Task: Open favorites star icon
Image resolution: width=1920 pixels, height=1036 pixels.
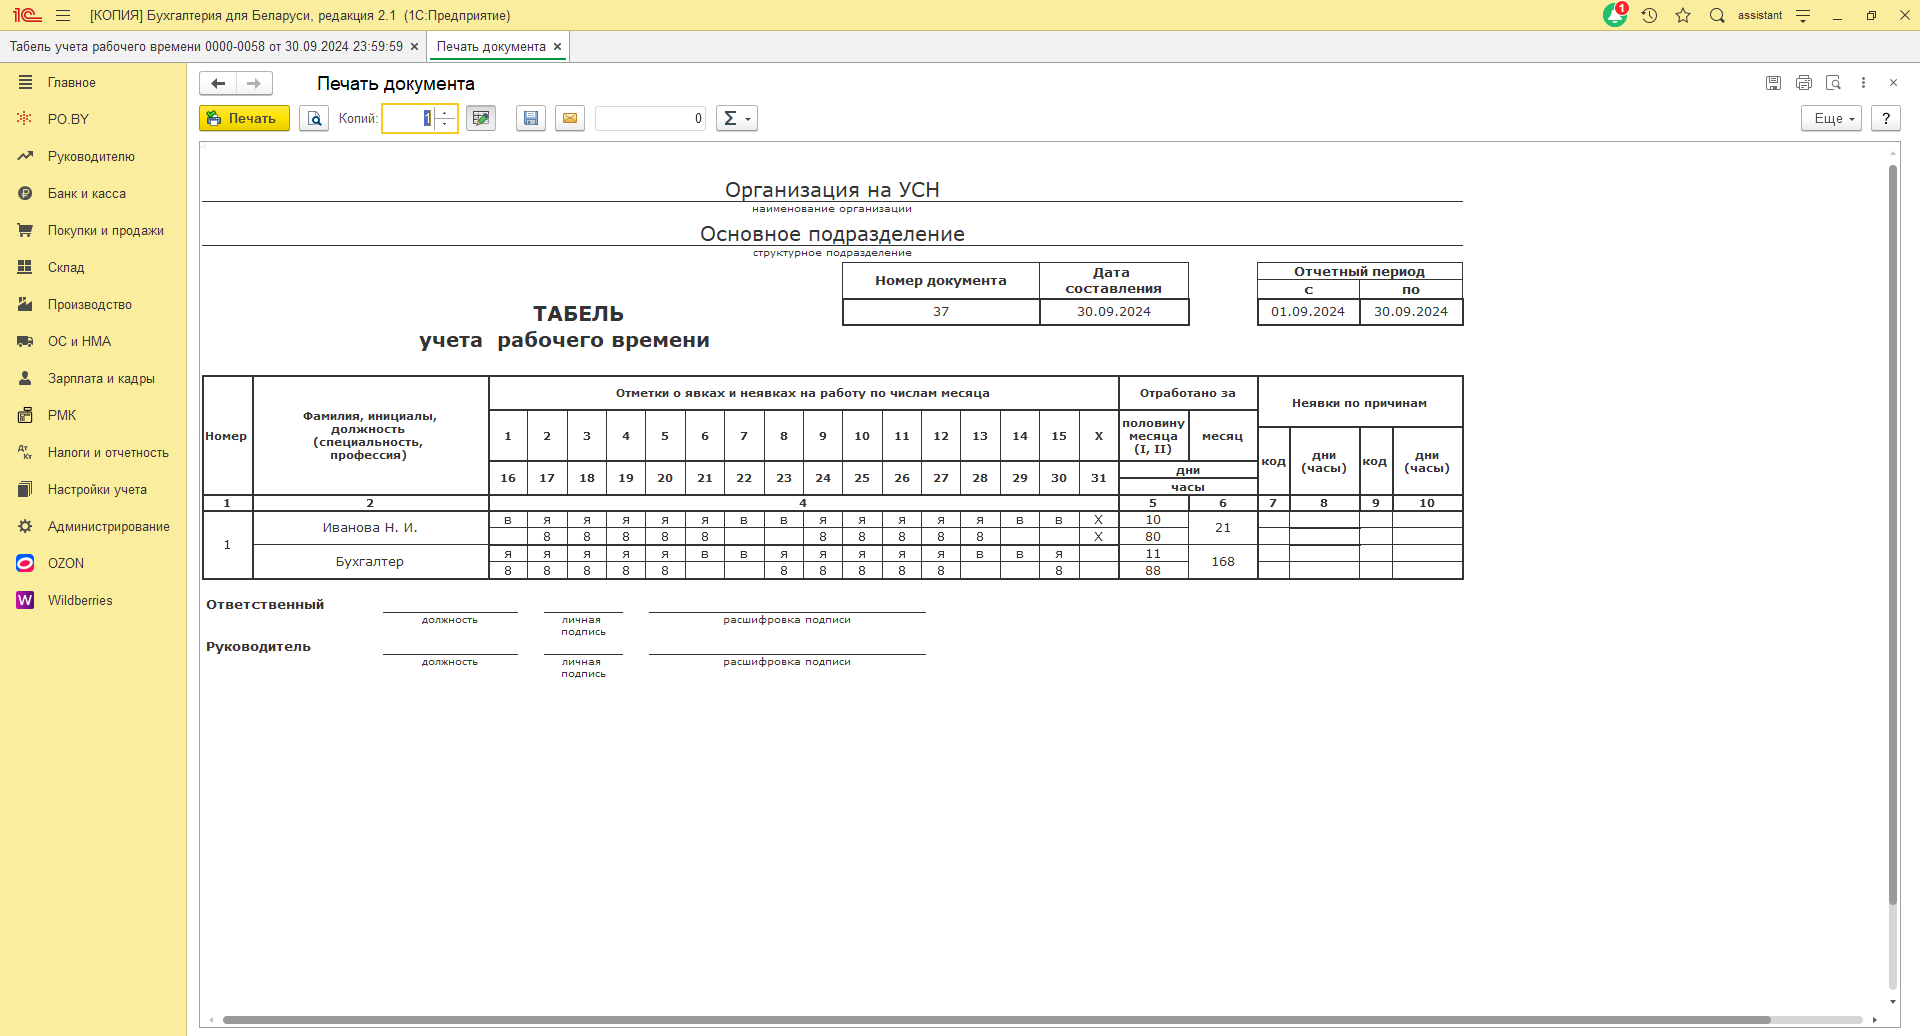Action: pyautogui.click(x=1683, y=16)
